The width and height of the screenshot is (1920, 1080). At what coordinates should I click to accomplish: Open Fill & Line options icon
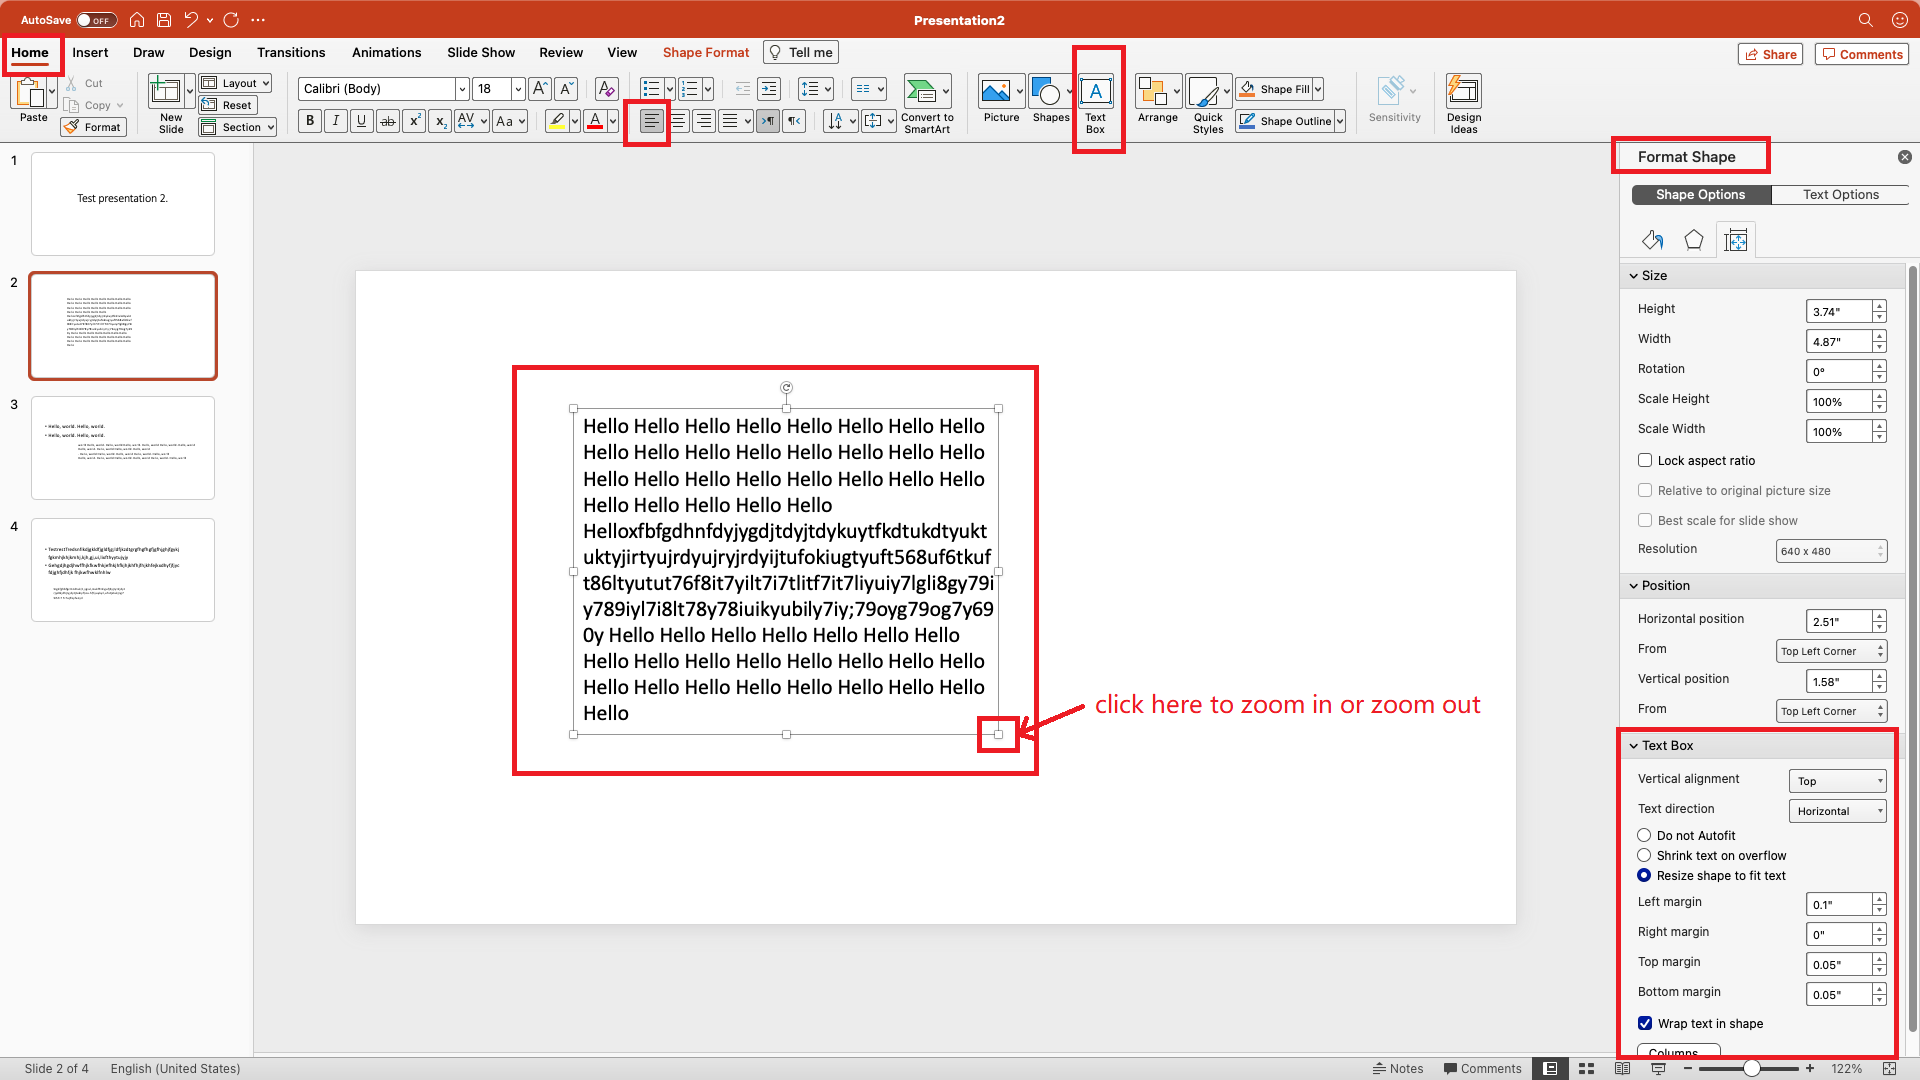[1652, 240]
